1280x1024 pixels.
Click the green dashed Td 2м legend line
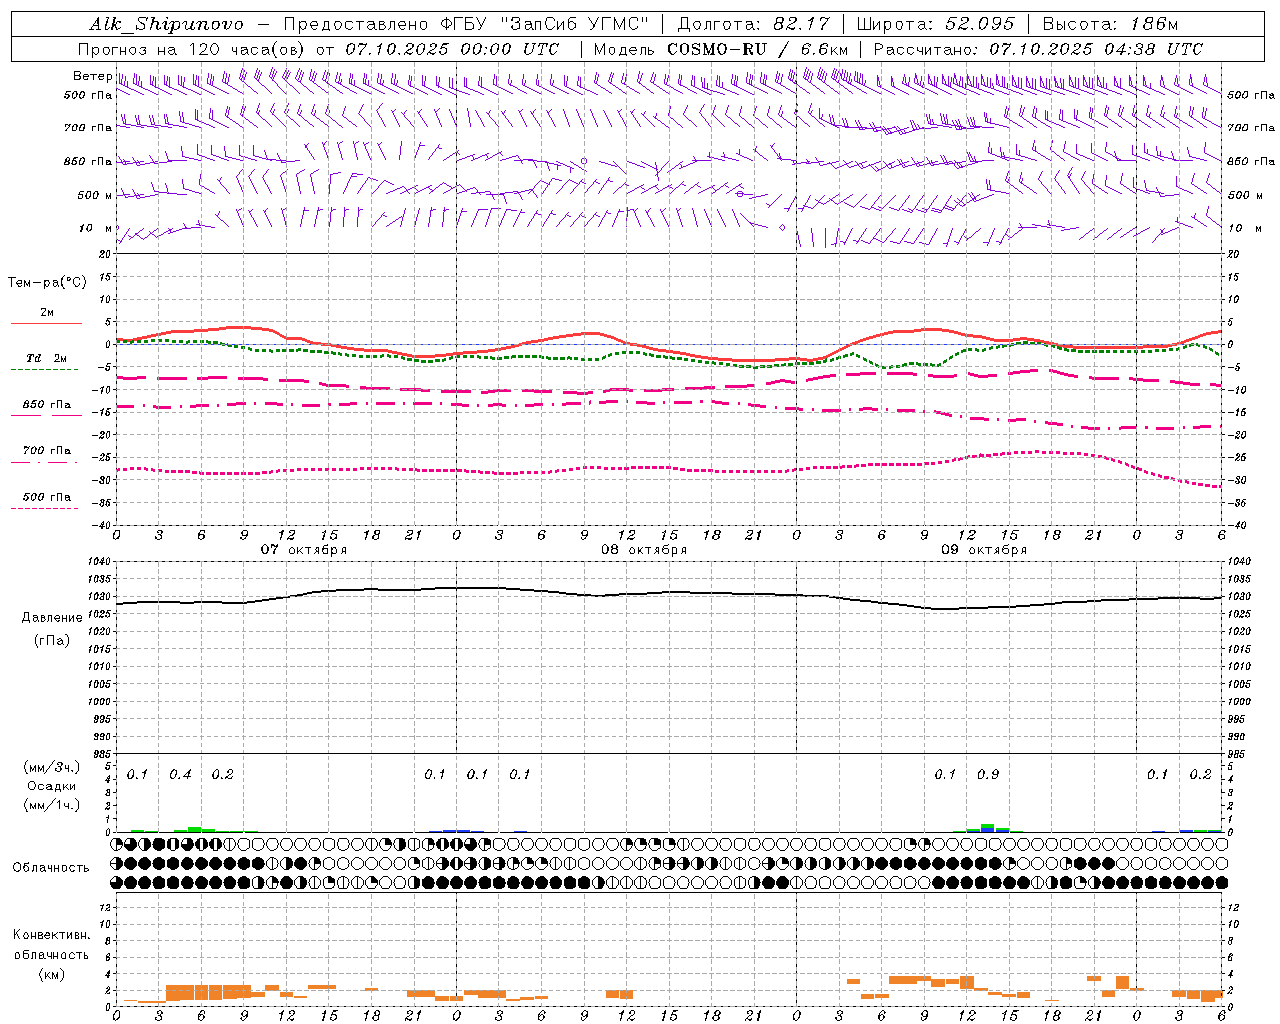(x=46, y=369)
